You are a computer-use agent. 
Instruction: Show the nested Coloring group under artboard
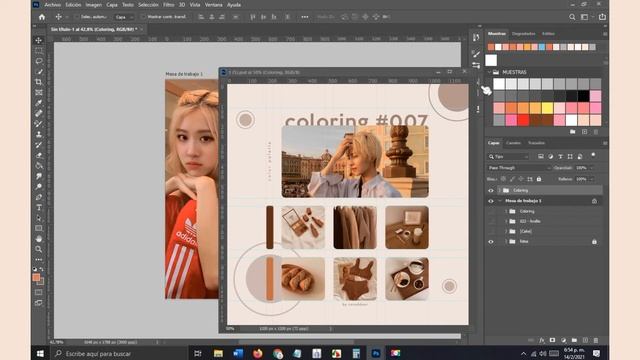(491, 211)
